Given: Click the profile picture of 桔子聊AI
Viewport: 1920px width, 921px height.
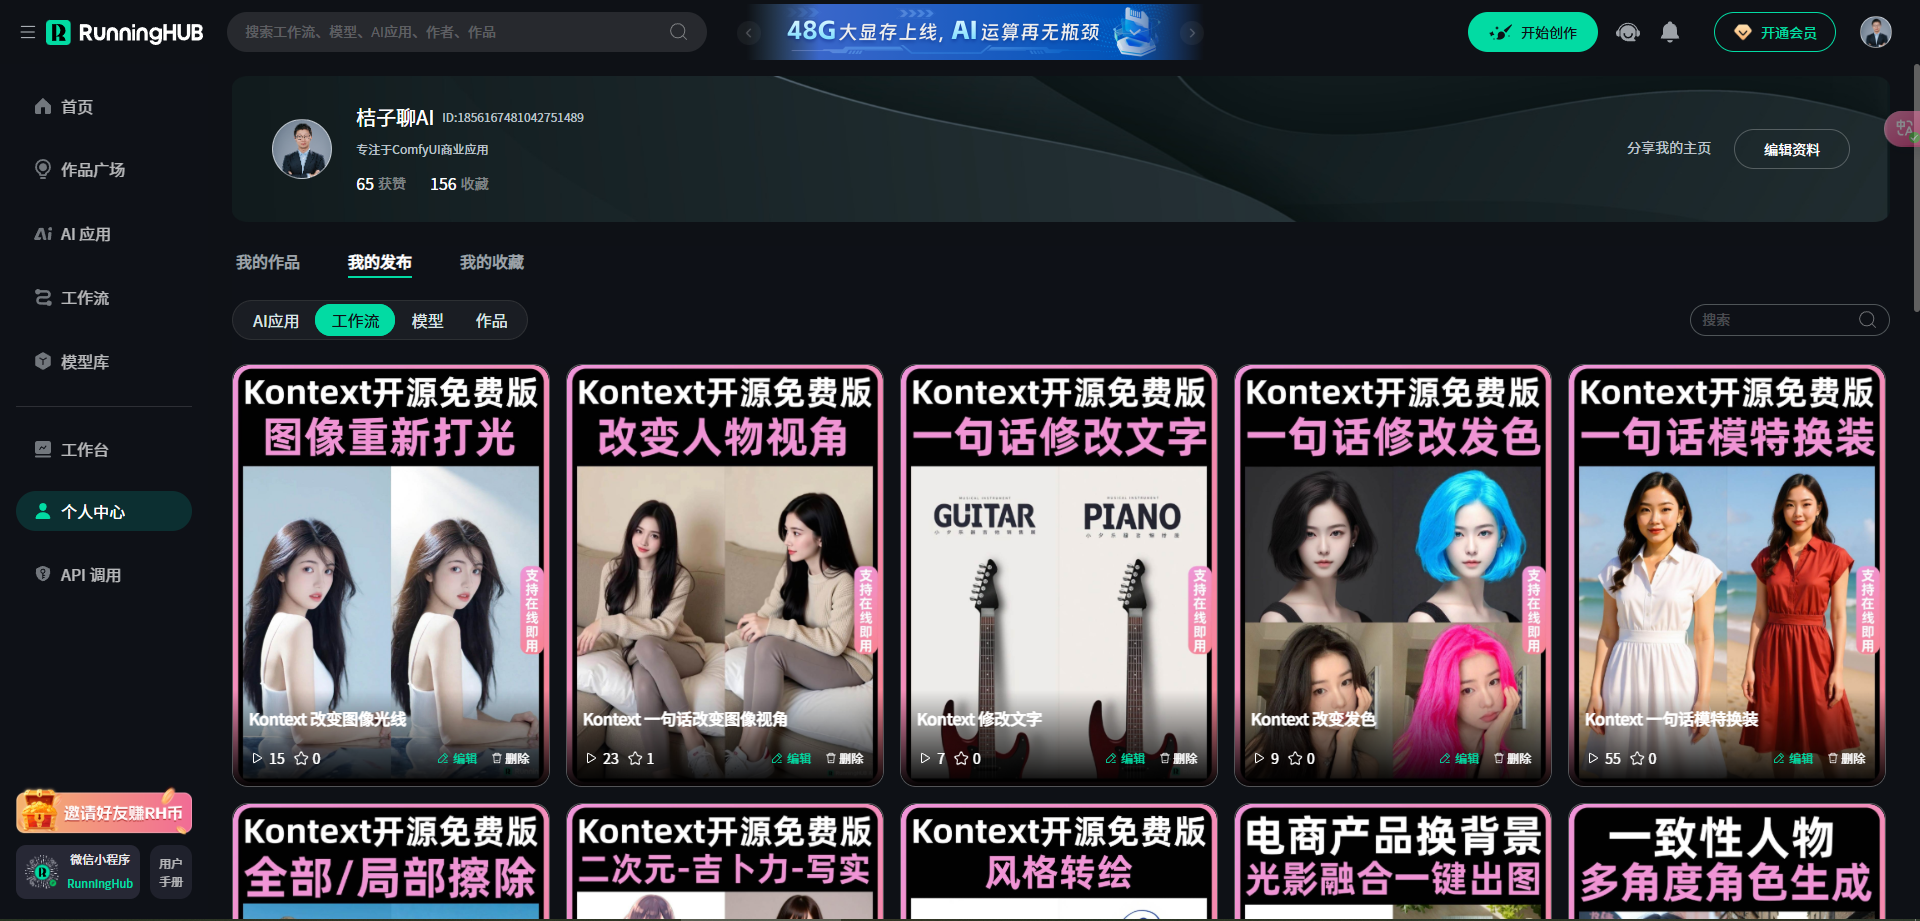Looking at the screenshot, I should tap(302, 149).
